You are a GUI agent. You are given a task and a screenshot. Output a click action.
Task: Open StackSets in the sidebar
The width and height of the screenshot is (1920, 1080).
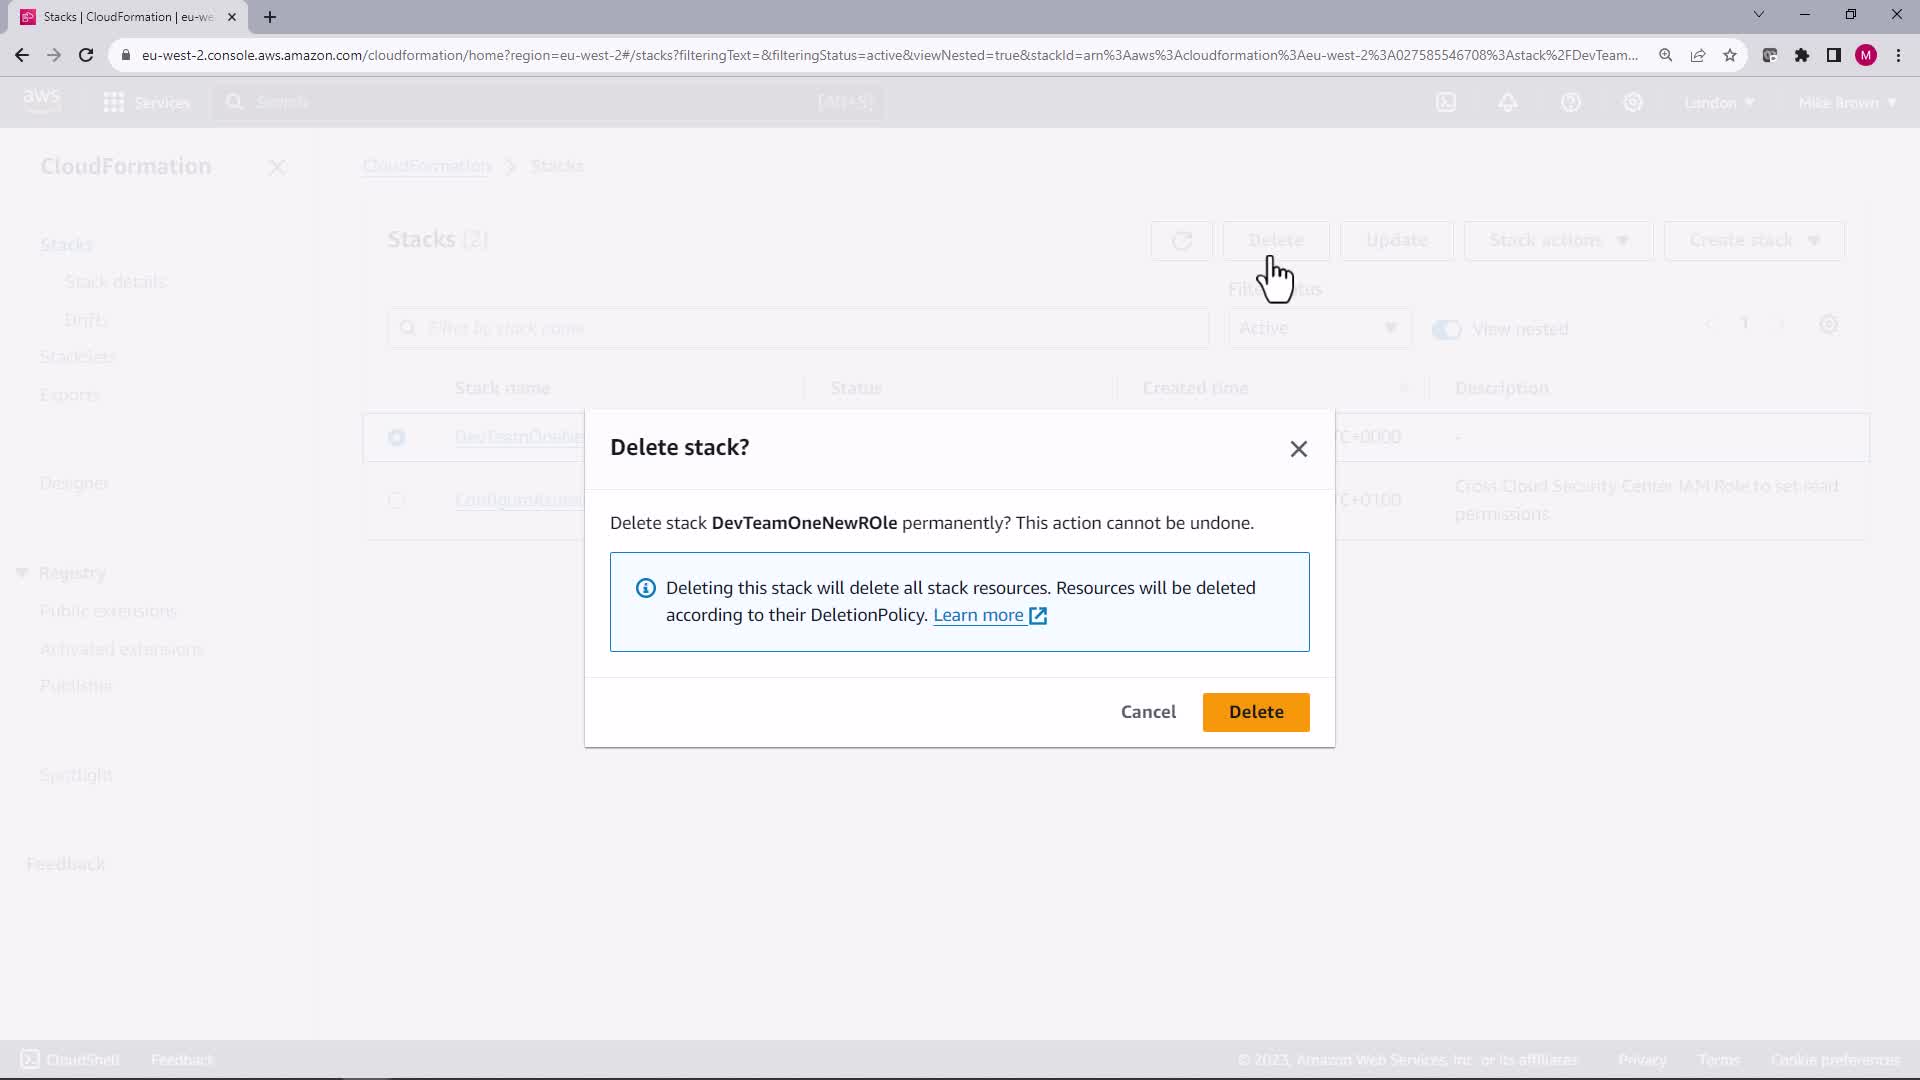(x=77, y=356)
